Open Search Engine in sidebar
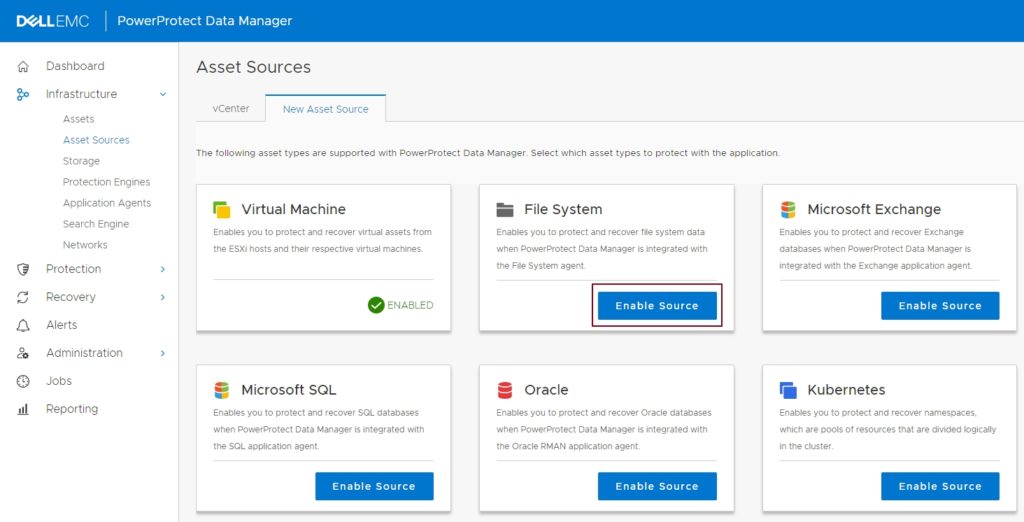The width and height of the screenshot is (1024, 522). point(95,223)
